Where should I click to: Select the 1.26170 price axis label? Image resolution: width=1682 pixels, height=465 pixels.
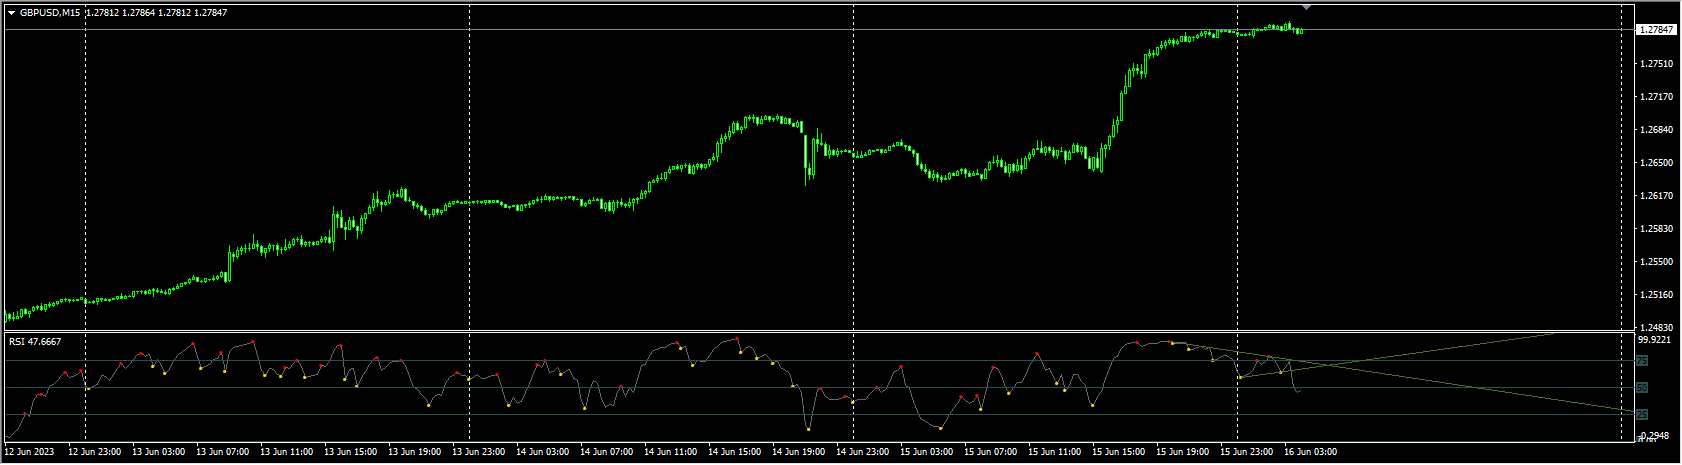coord(1656,196)
